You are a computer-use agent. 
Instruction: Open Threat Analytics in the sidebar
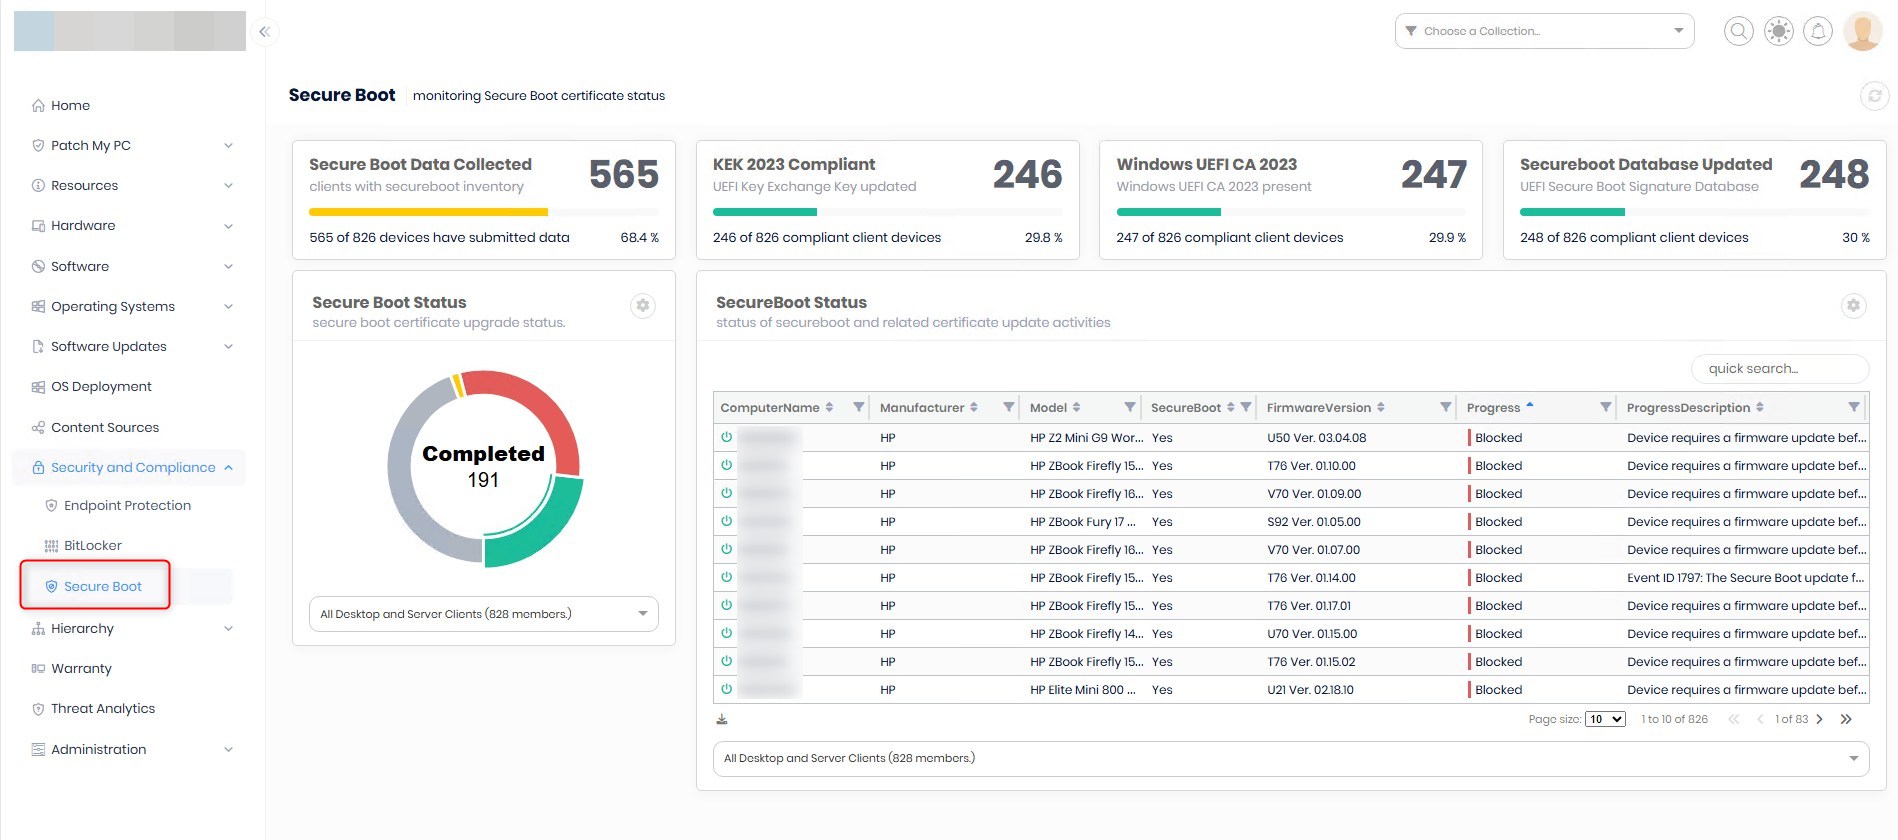tap(103, 709)
